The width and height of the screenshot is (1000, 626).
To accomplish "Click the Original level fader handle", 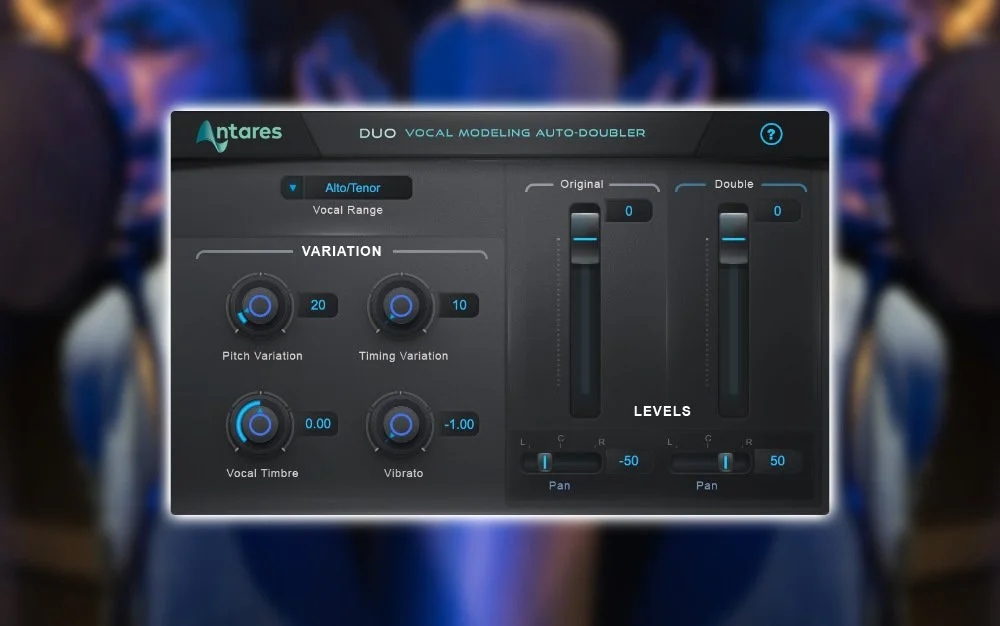I will pos(585,238).
